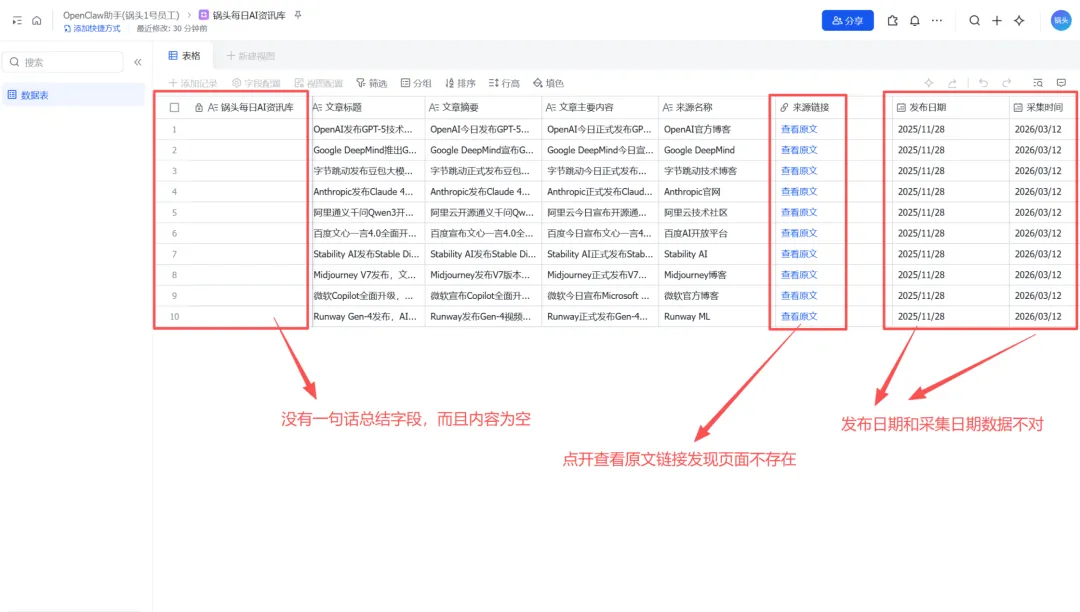Click cell 微软官方博客
Screen dimensions: 1080x612
pyautogui.click(x=714, y=295)
